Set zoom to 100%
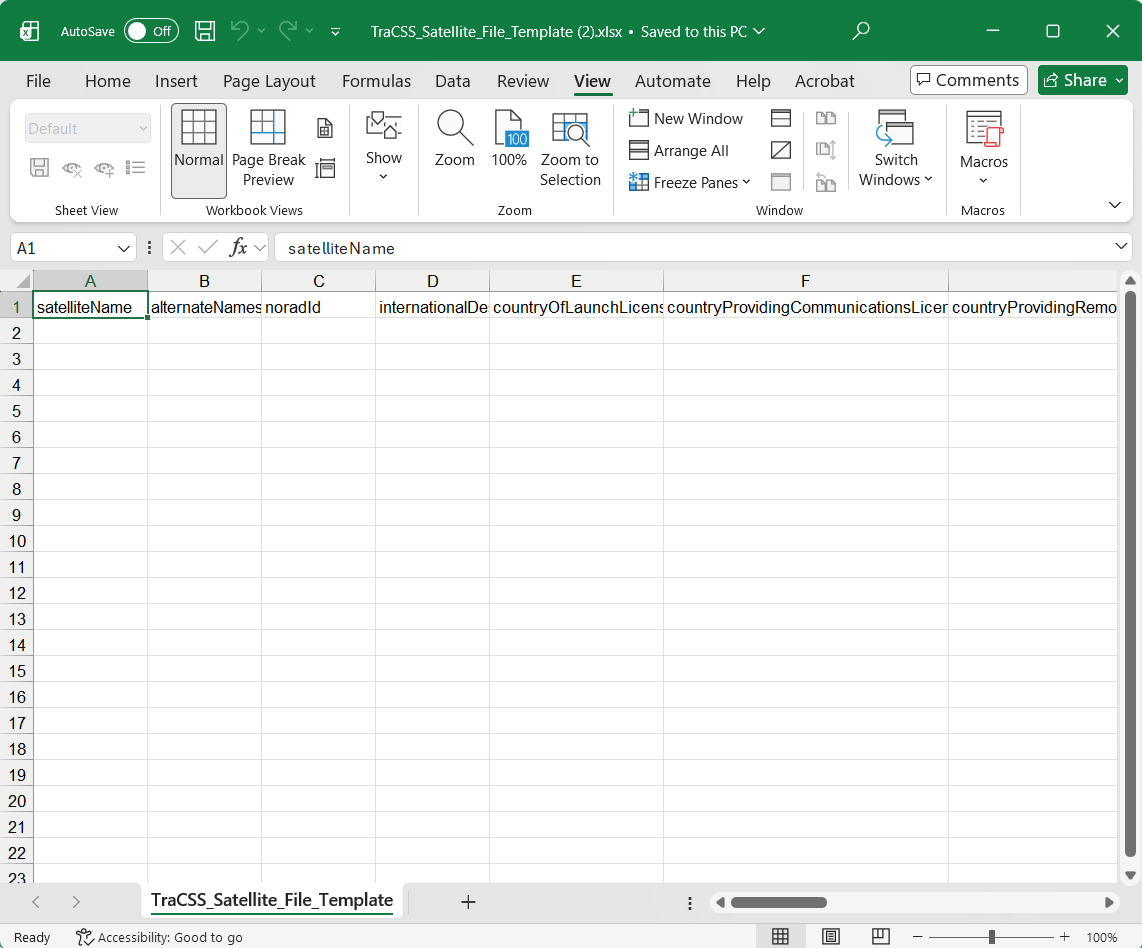The height and width of the screenshot is (948, 1142). click(509, 140)
